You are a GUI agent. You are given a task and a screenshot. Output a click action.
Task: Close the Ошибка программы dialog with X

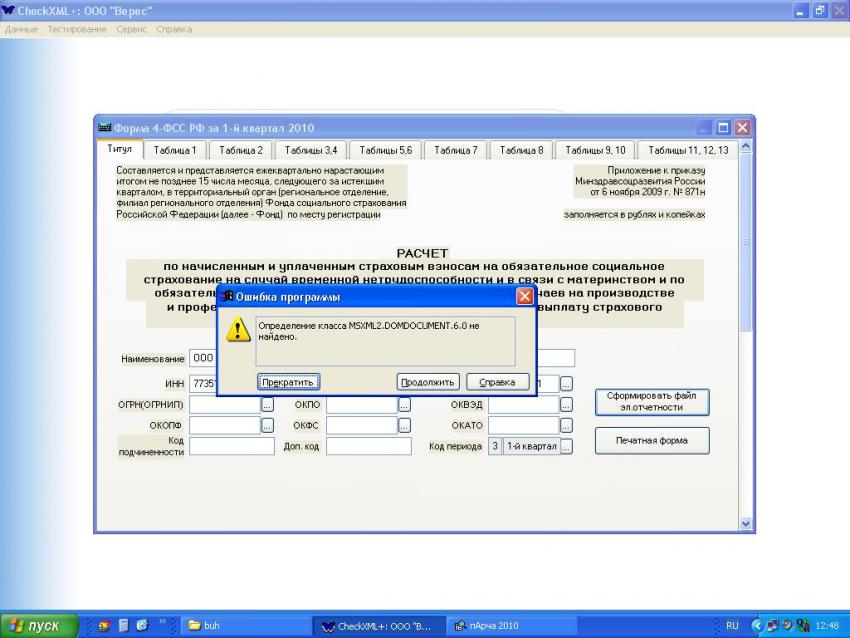[525, 297]
